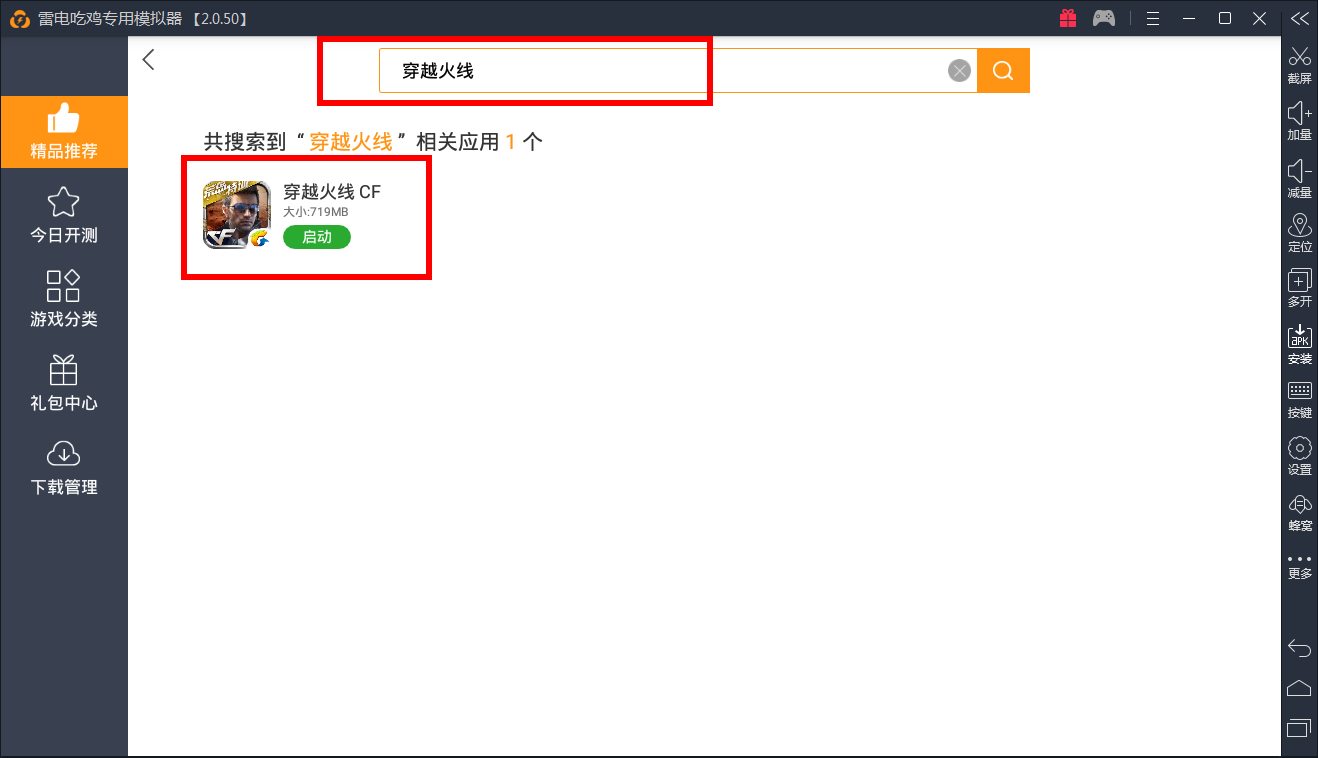Expand the 更多 more options panel
The image size is (1318, 758).
1299,563
